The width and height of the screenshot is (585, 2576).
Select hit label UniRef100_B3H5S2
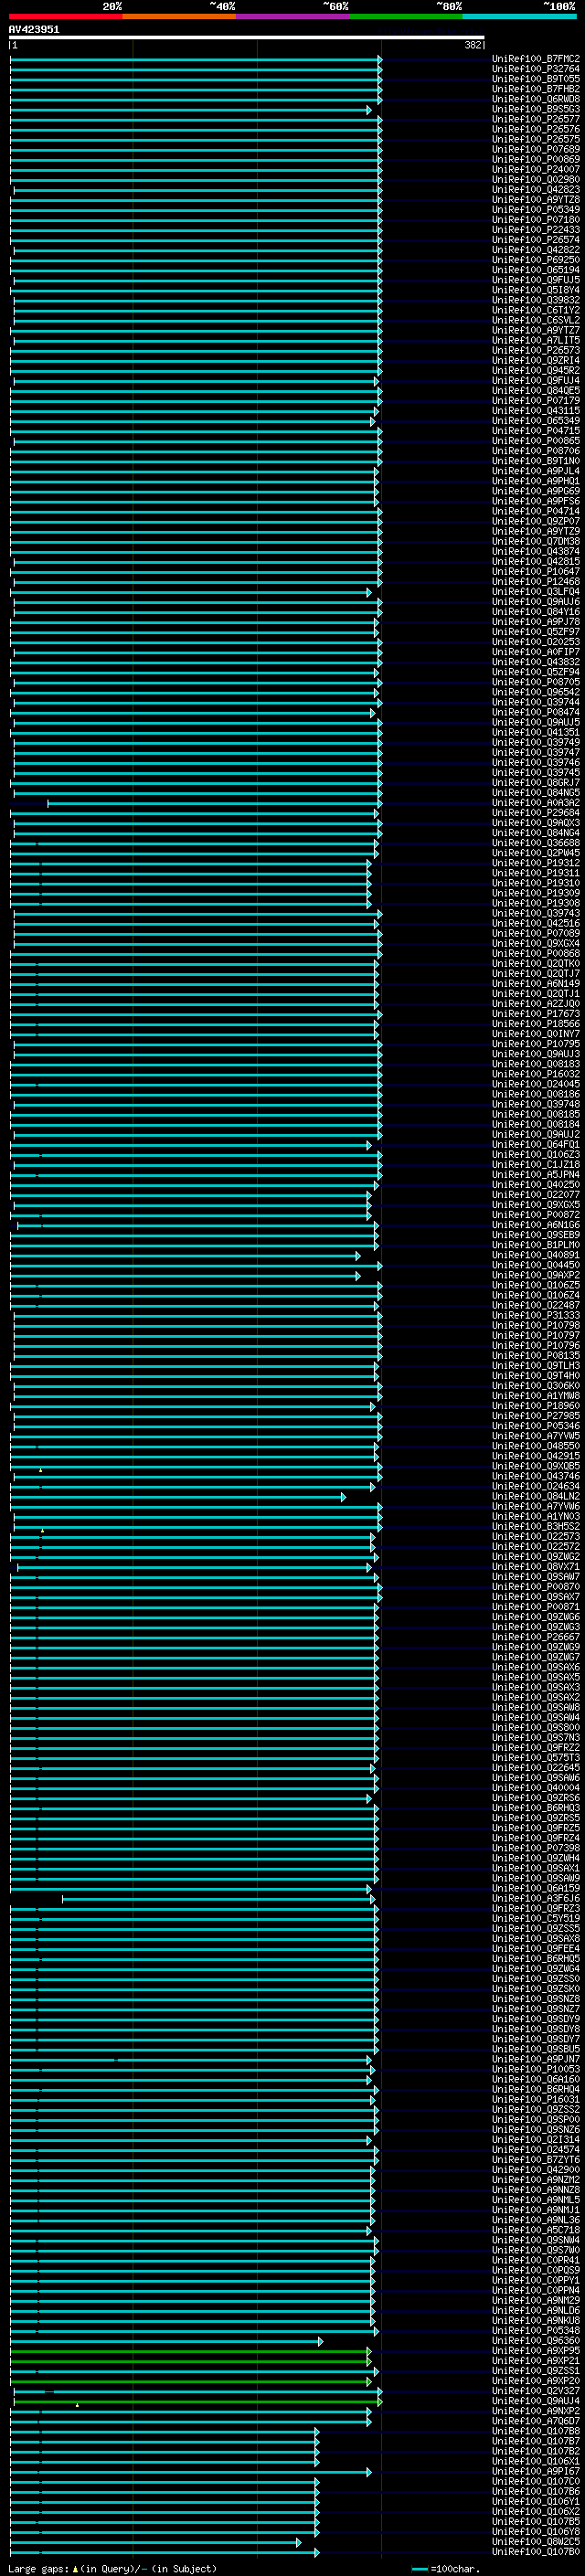click(536, 1526)
